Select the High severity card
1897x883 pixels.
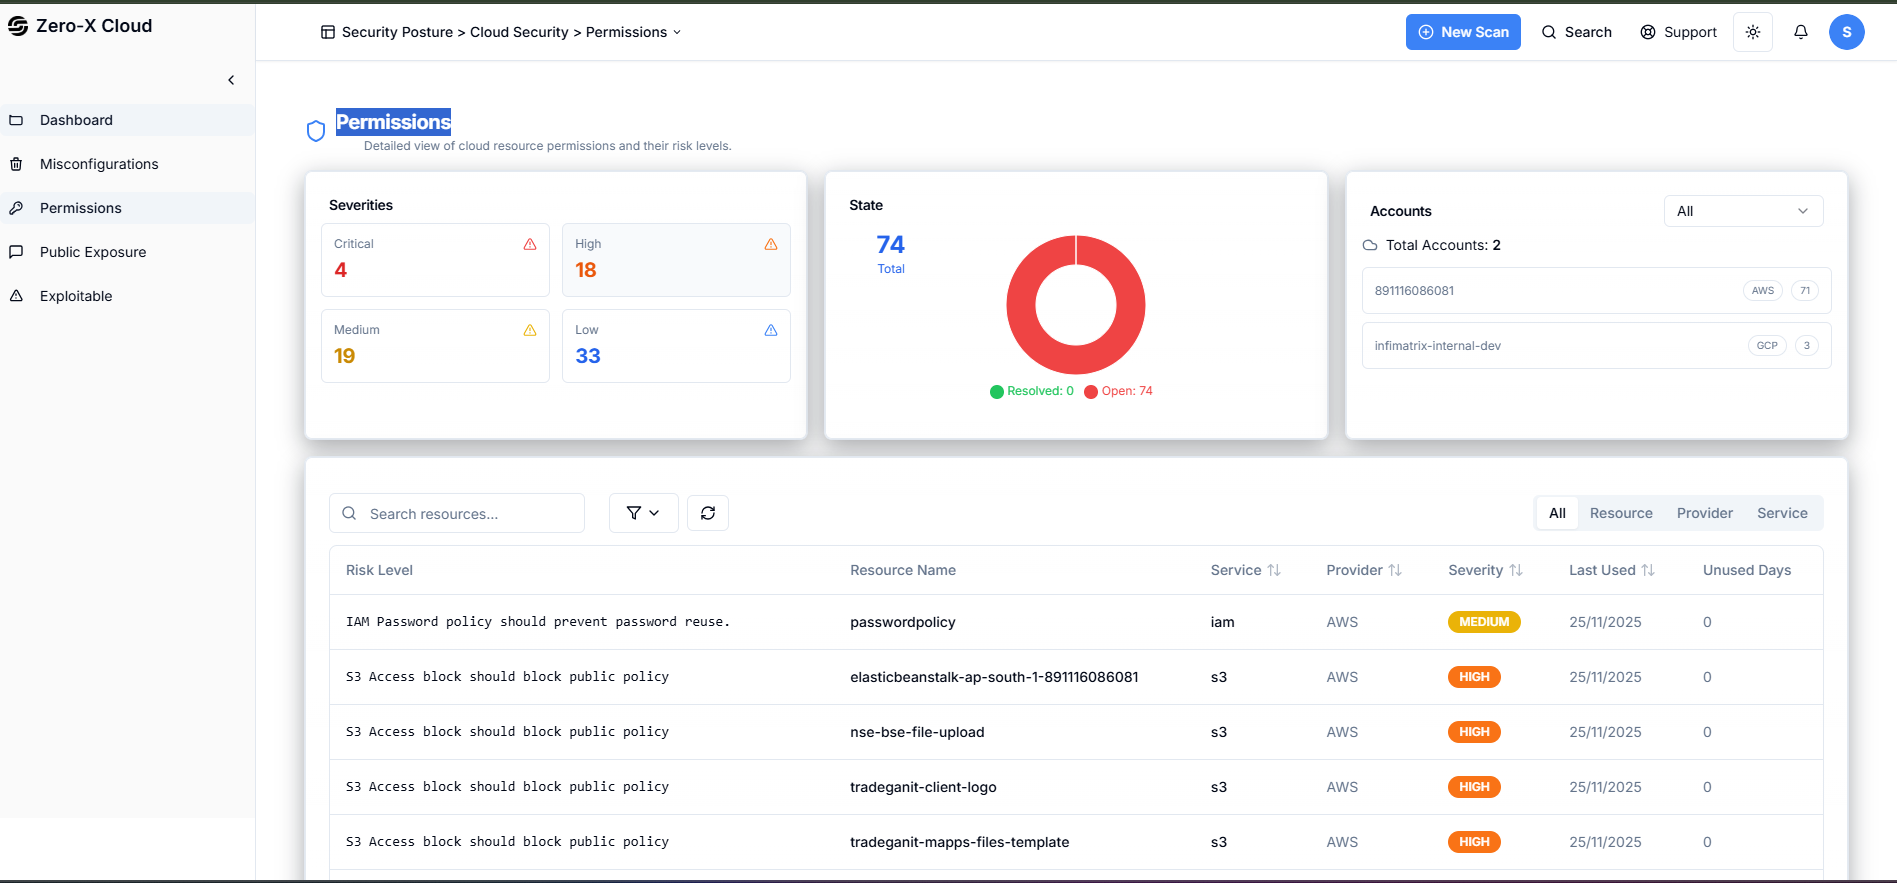point(676,260)
